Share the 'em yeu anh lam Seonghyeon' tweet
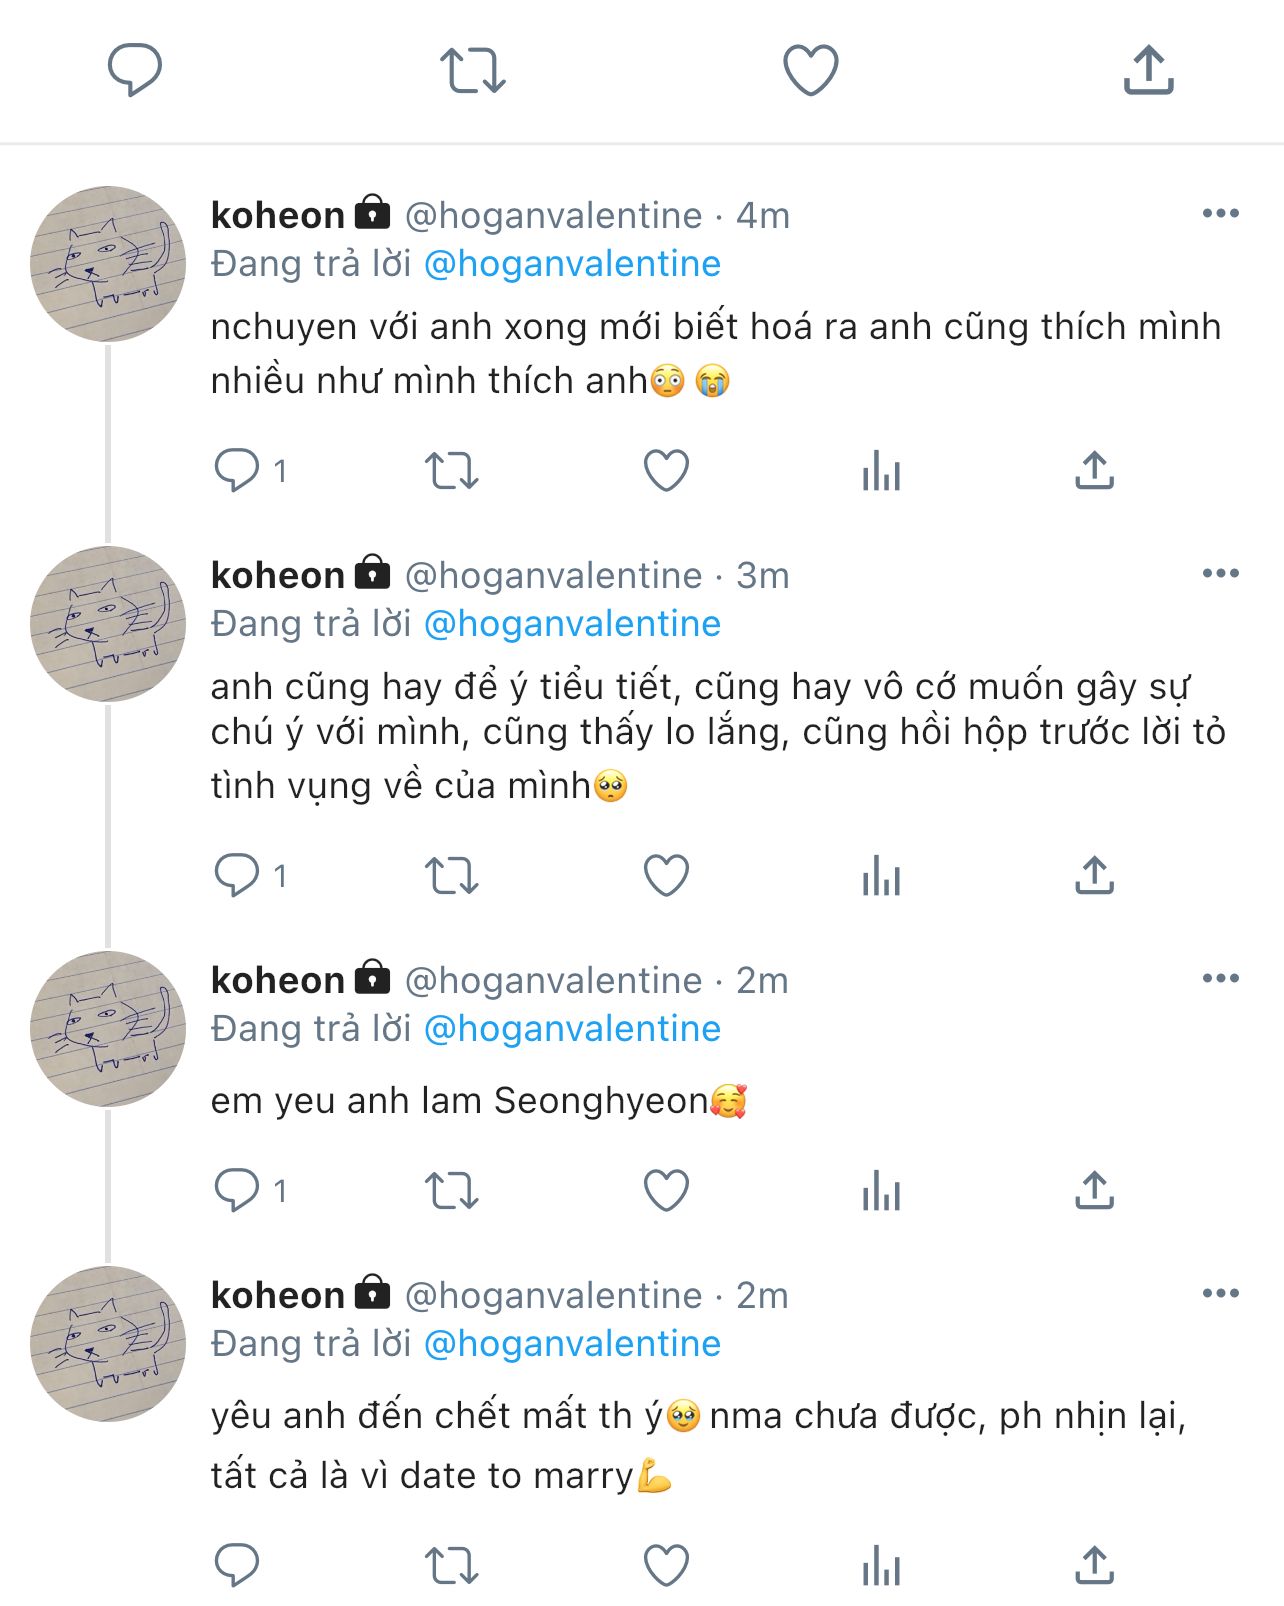 point(1094,1190)
